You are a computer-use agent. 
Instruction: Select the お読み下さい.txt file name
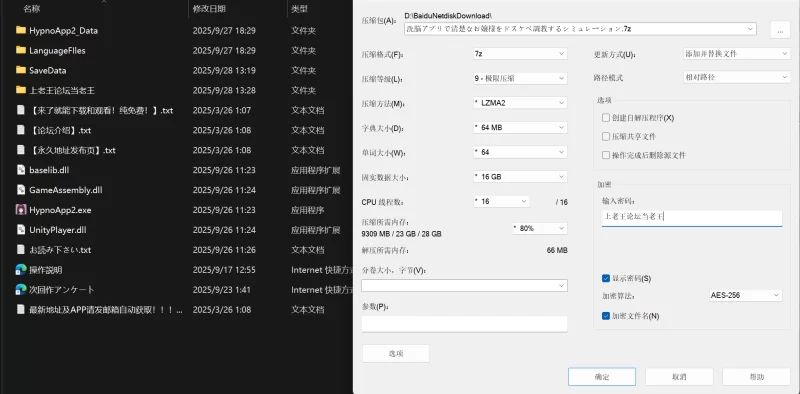tap(60, 250)
